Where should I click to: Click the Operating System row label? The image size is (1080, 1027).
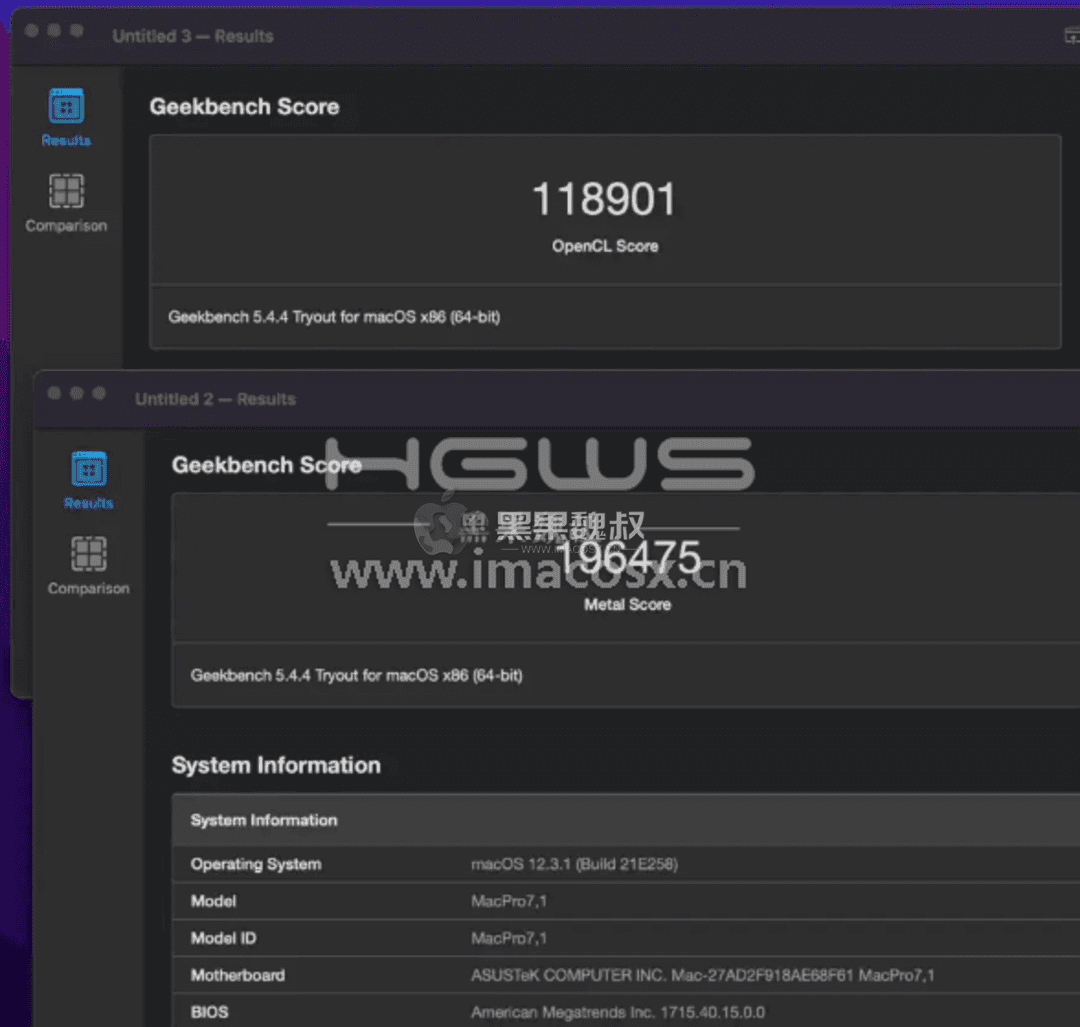256,864
